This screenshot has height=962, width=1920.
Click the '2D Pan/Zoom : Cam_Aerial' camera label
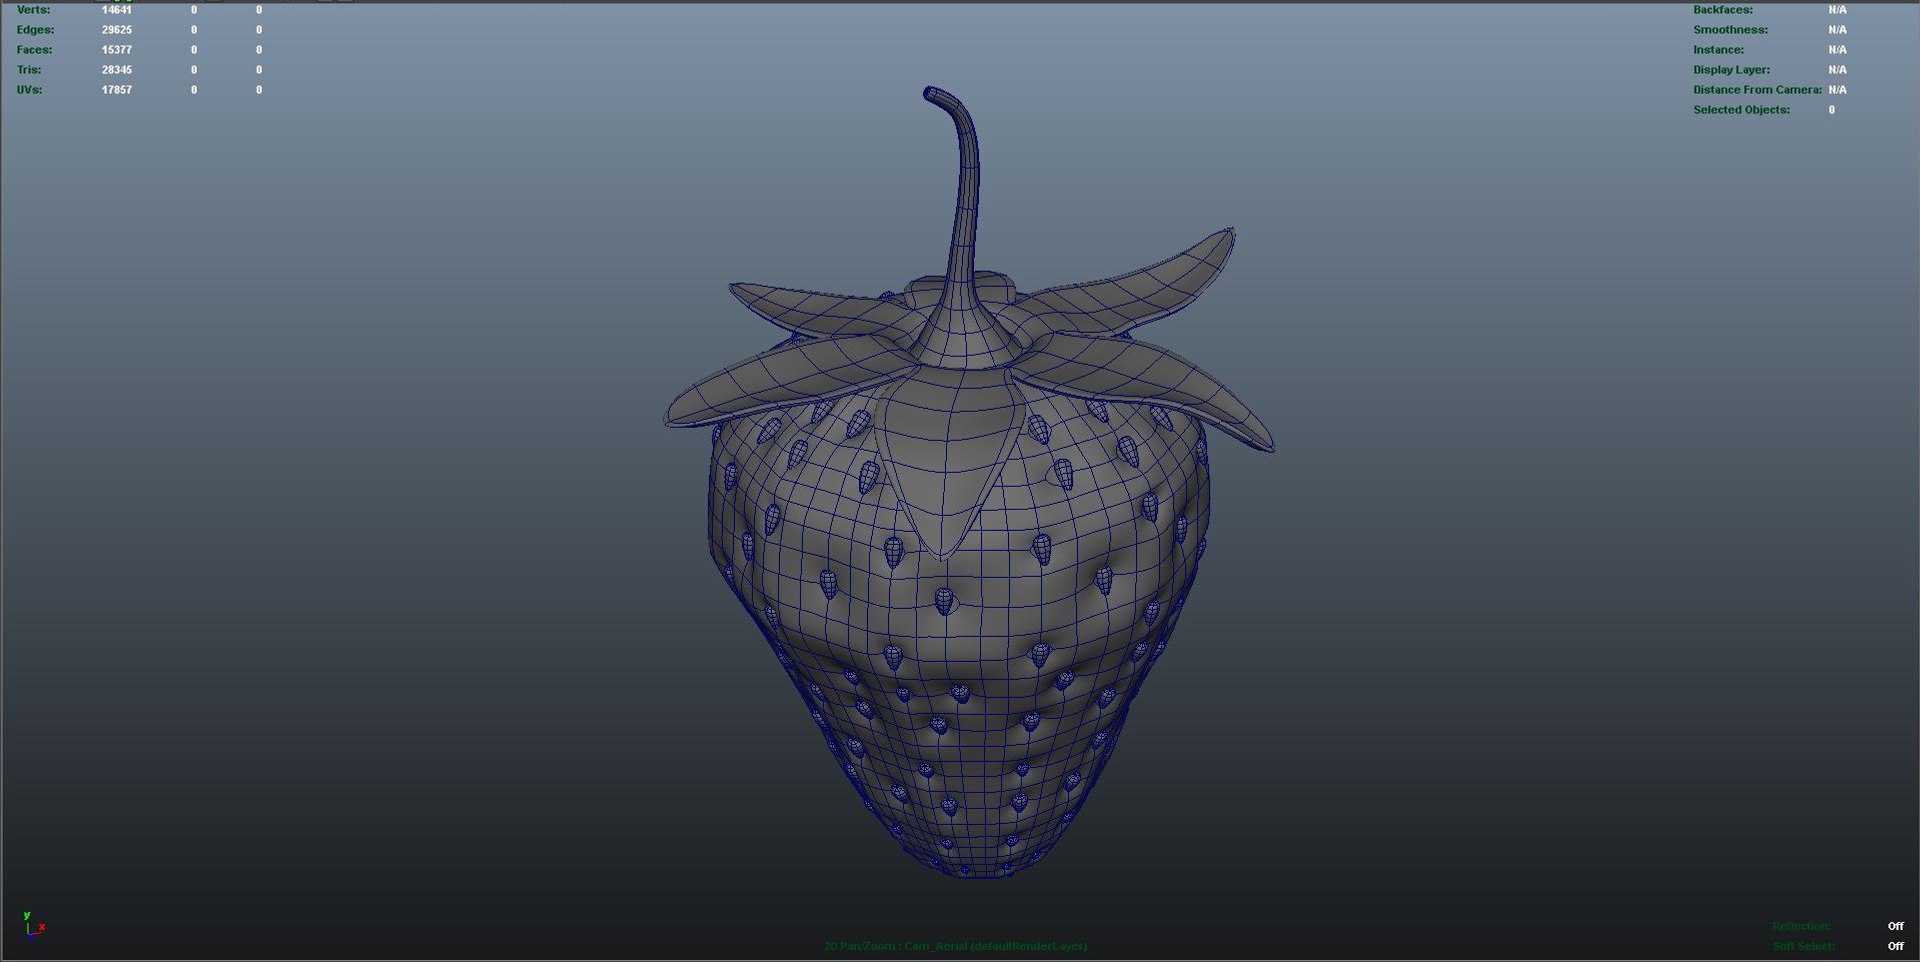coord(955,946)
